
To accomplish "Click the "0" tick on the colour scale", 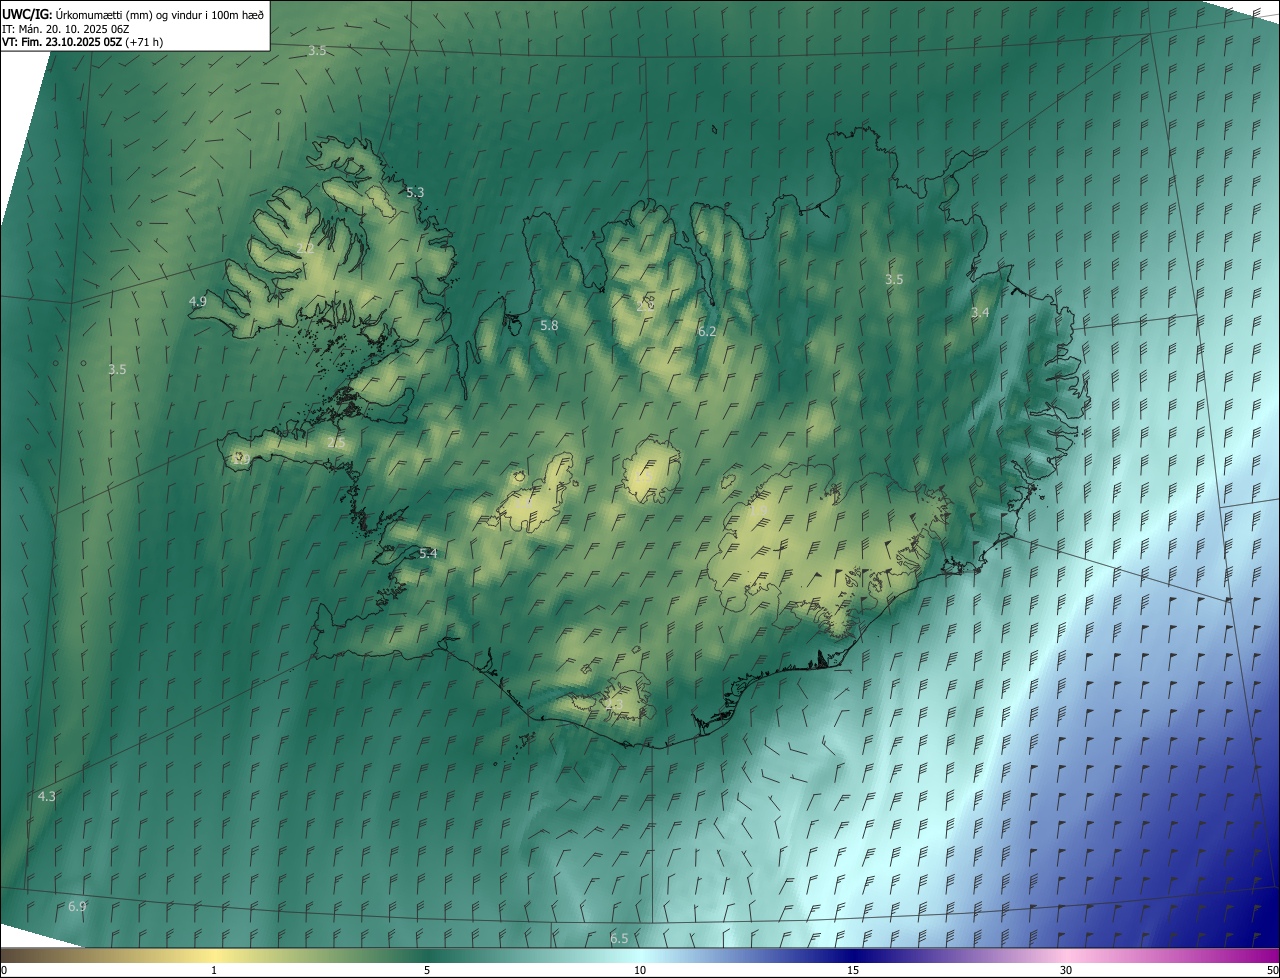I will pyautogui.click(x=4, y=970).
